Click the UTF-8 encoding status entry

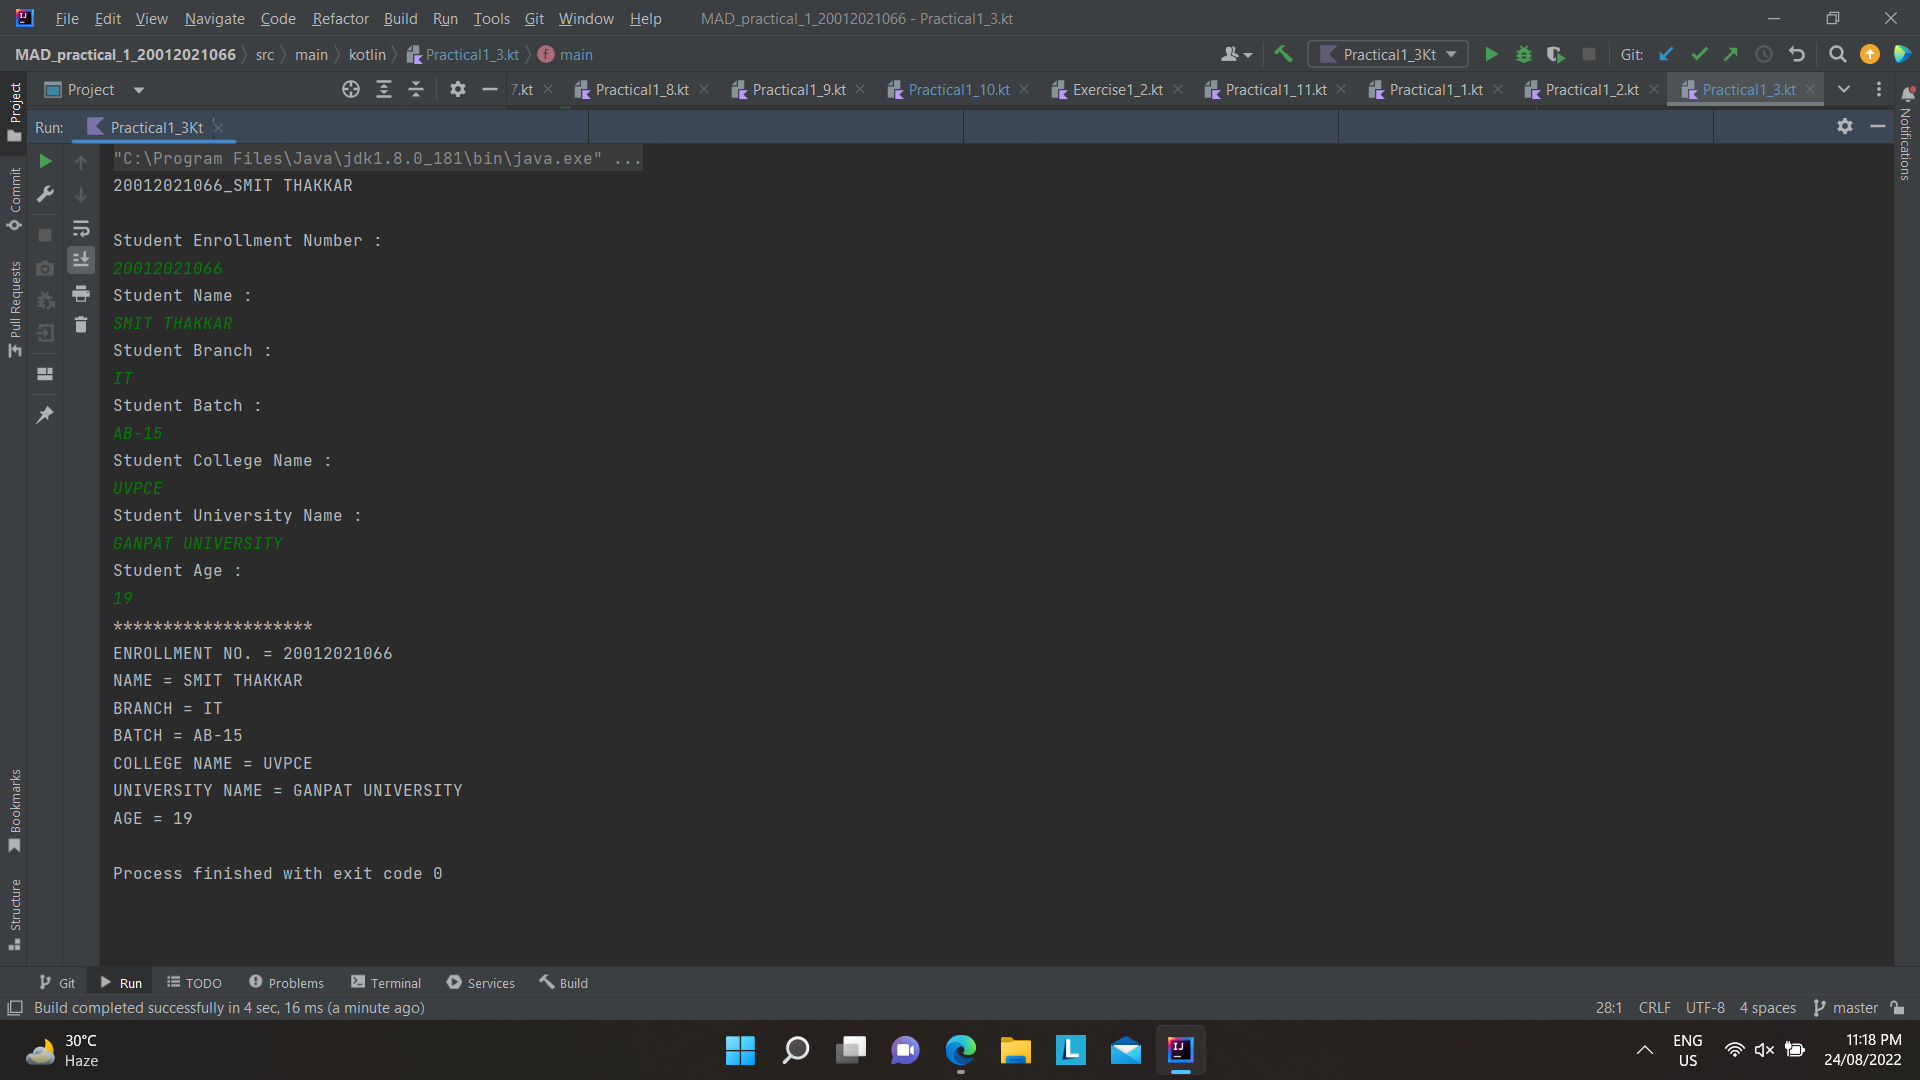point(1705,1008)
